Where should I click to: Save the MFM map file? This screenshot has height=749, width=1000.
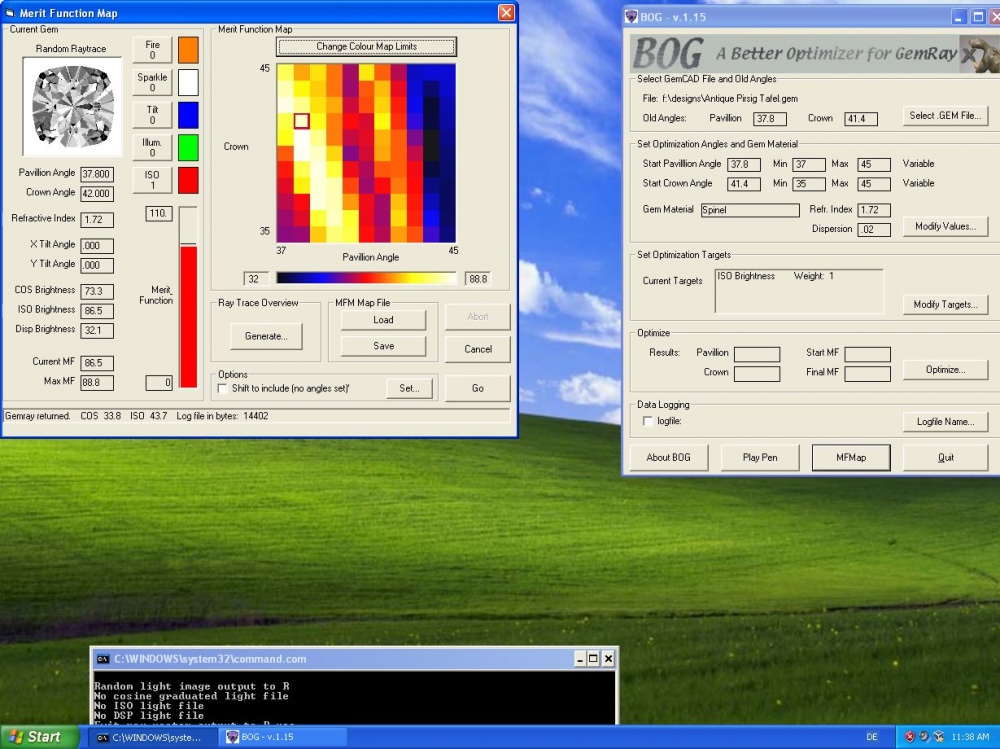pyautogui.click(x=383, y=346)
